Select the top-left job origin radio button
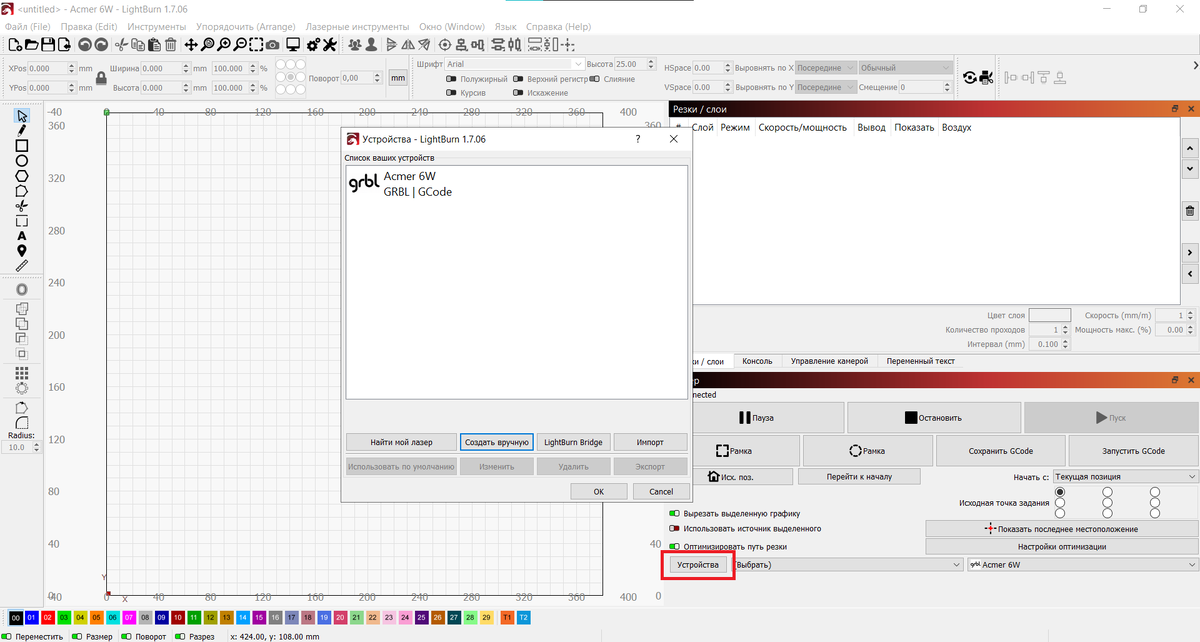The height and width of the screenshot is (642, 1200). click(x=1060, y=492)
